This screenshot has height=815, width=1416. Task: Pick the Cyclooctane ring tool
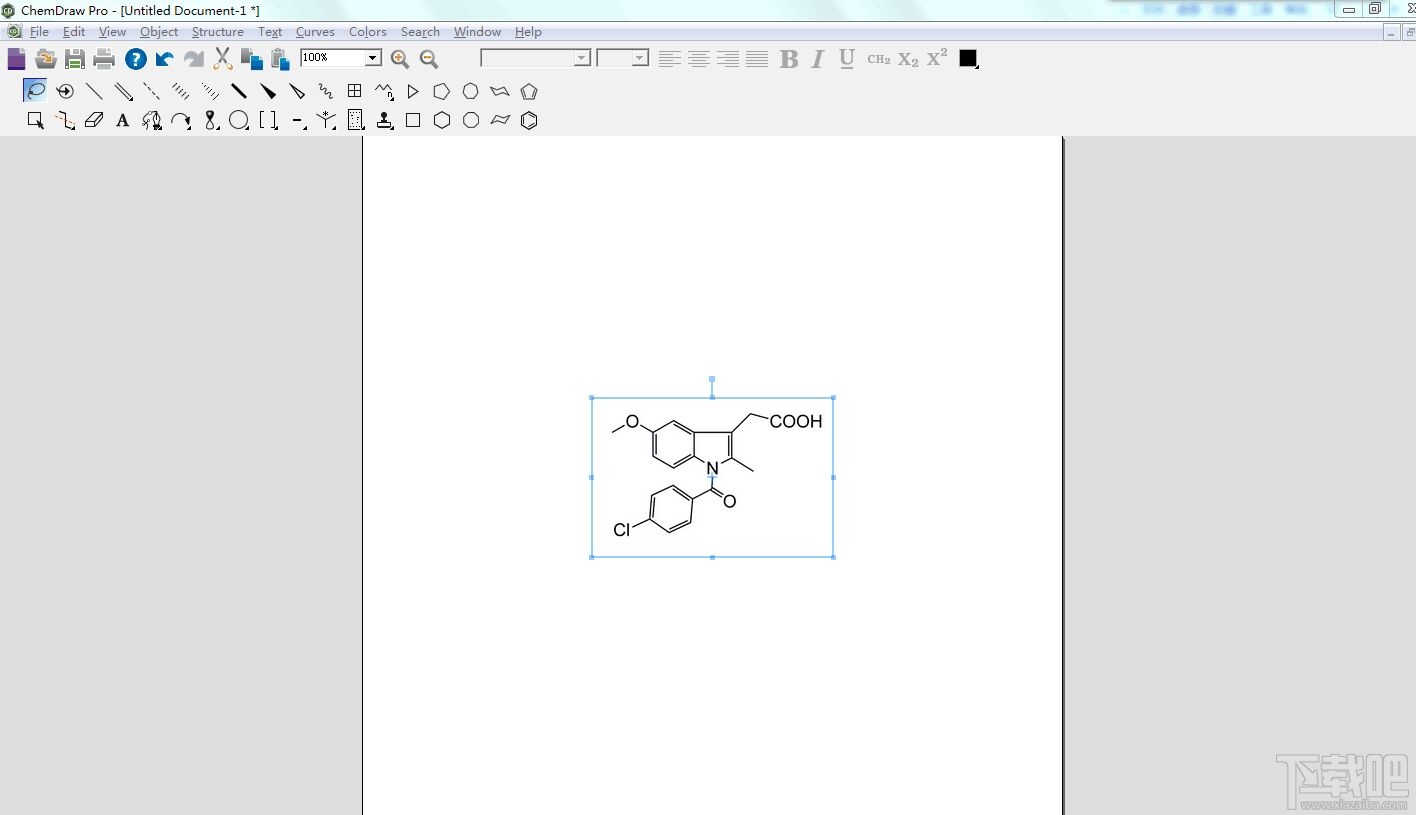pos(471,120)
